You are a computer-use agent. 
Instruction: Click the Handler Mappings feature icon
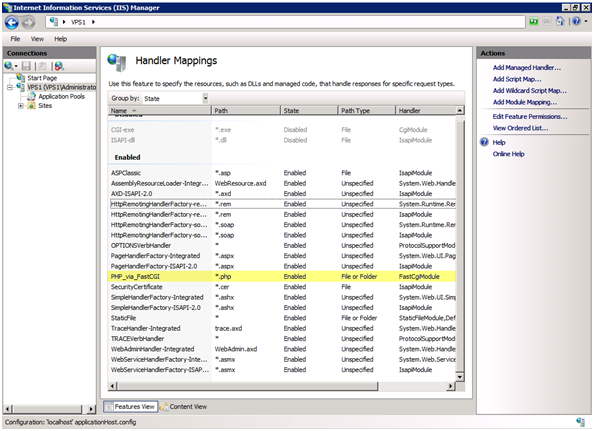tap(117, 62)
